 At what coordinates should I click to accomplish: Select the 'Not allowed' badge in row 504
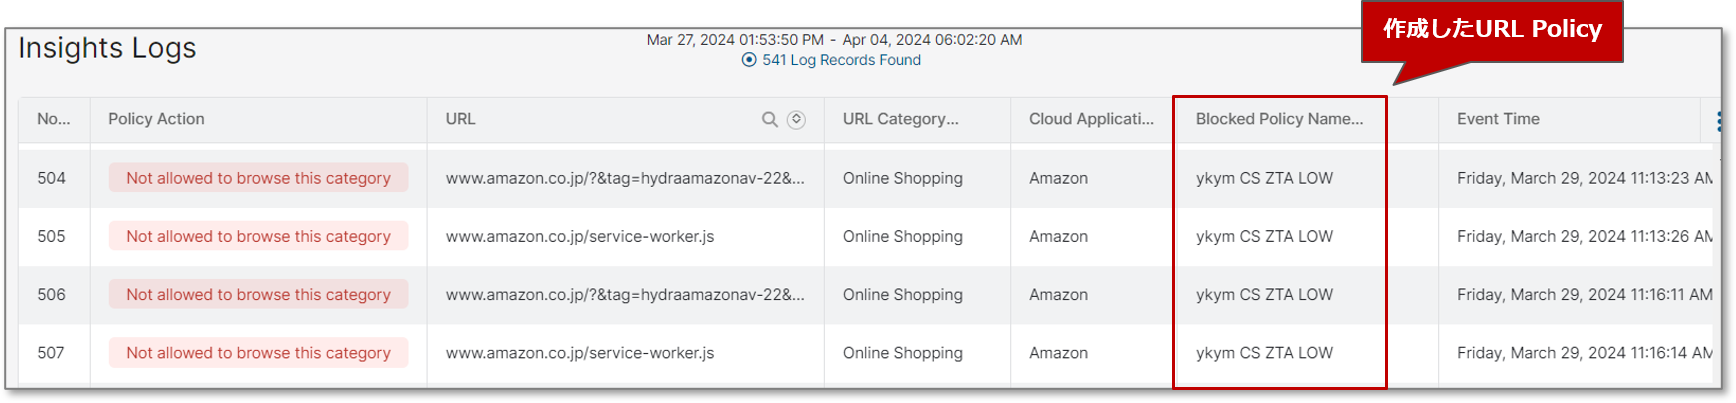pyautogui.click(x=258, y=178)
